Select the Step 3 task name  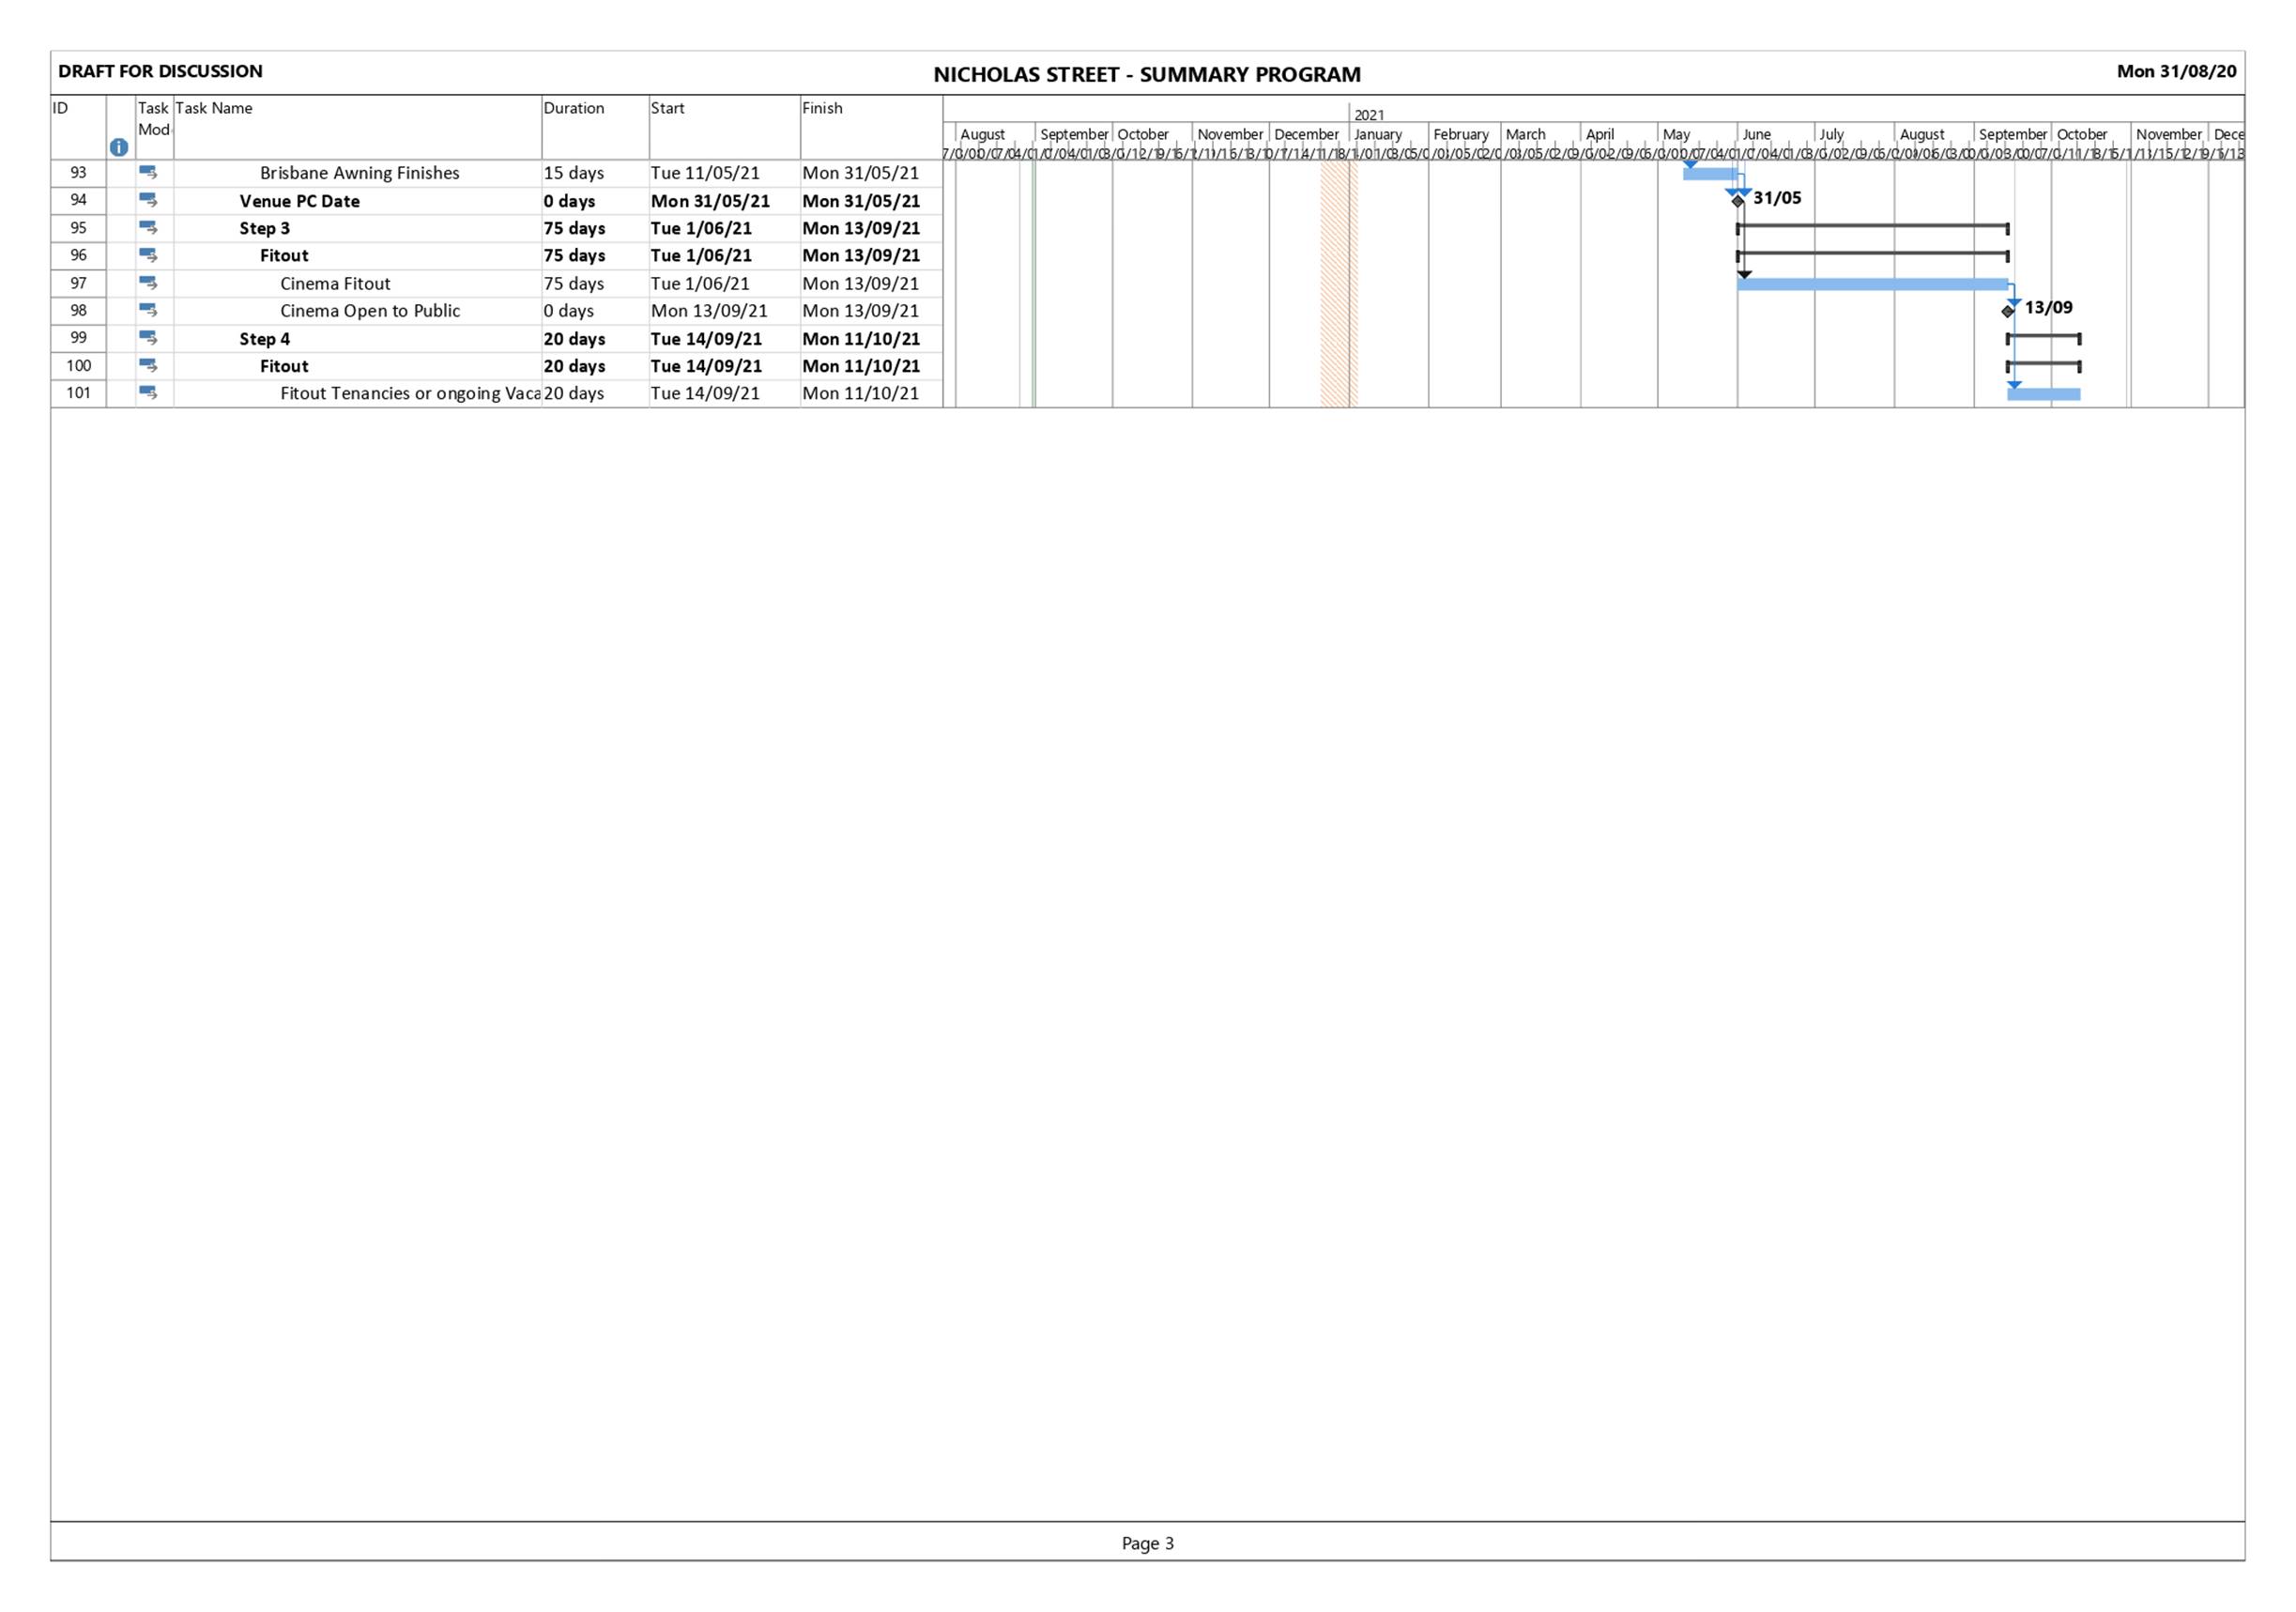point(265,228)
